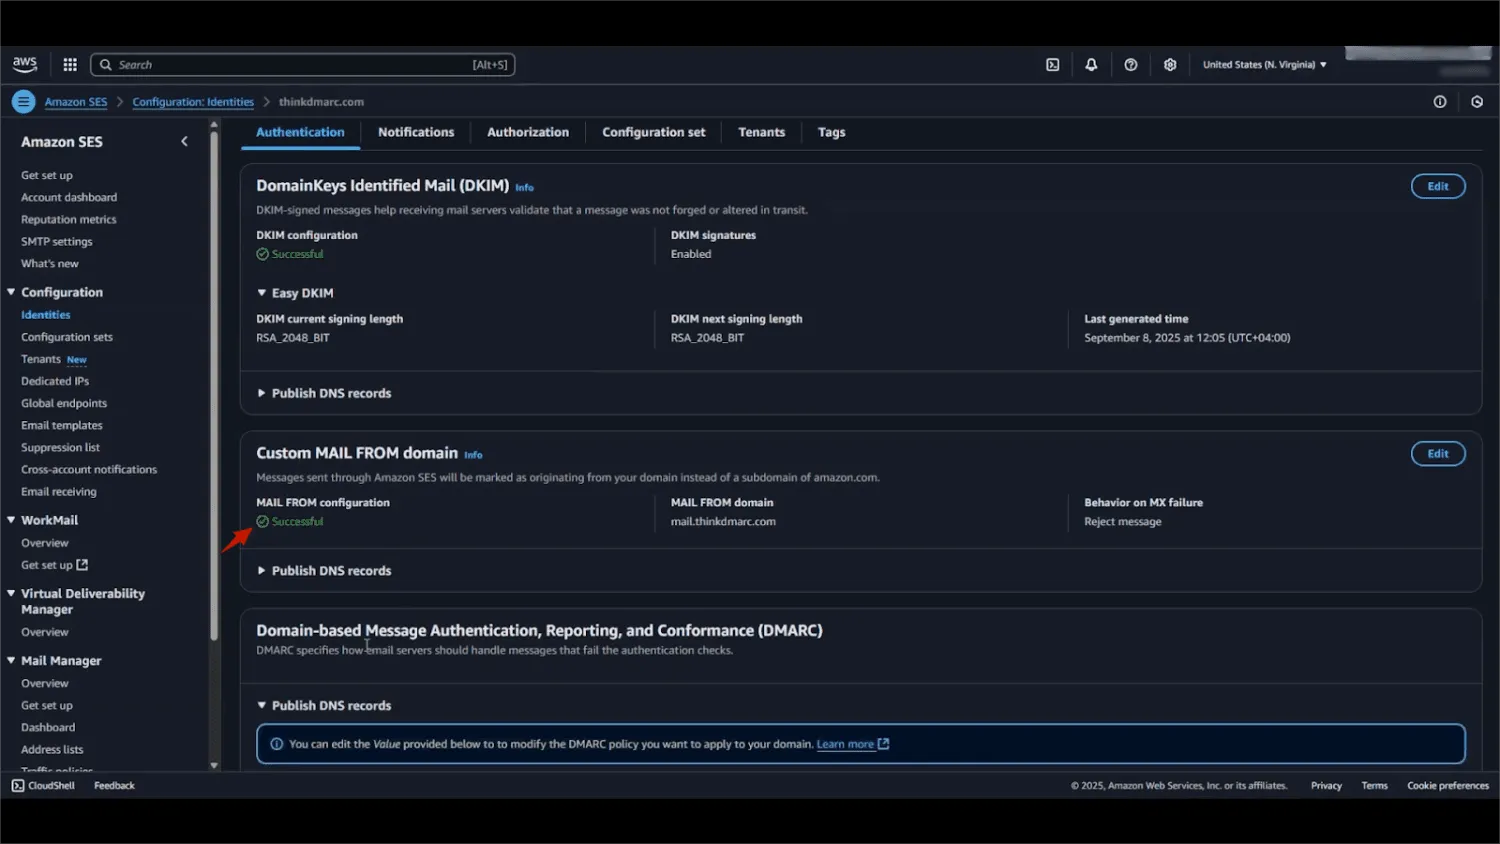Go to Amazon SES breadcrumb link
Screen dimensions: 1500x844
point(76,102)
